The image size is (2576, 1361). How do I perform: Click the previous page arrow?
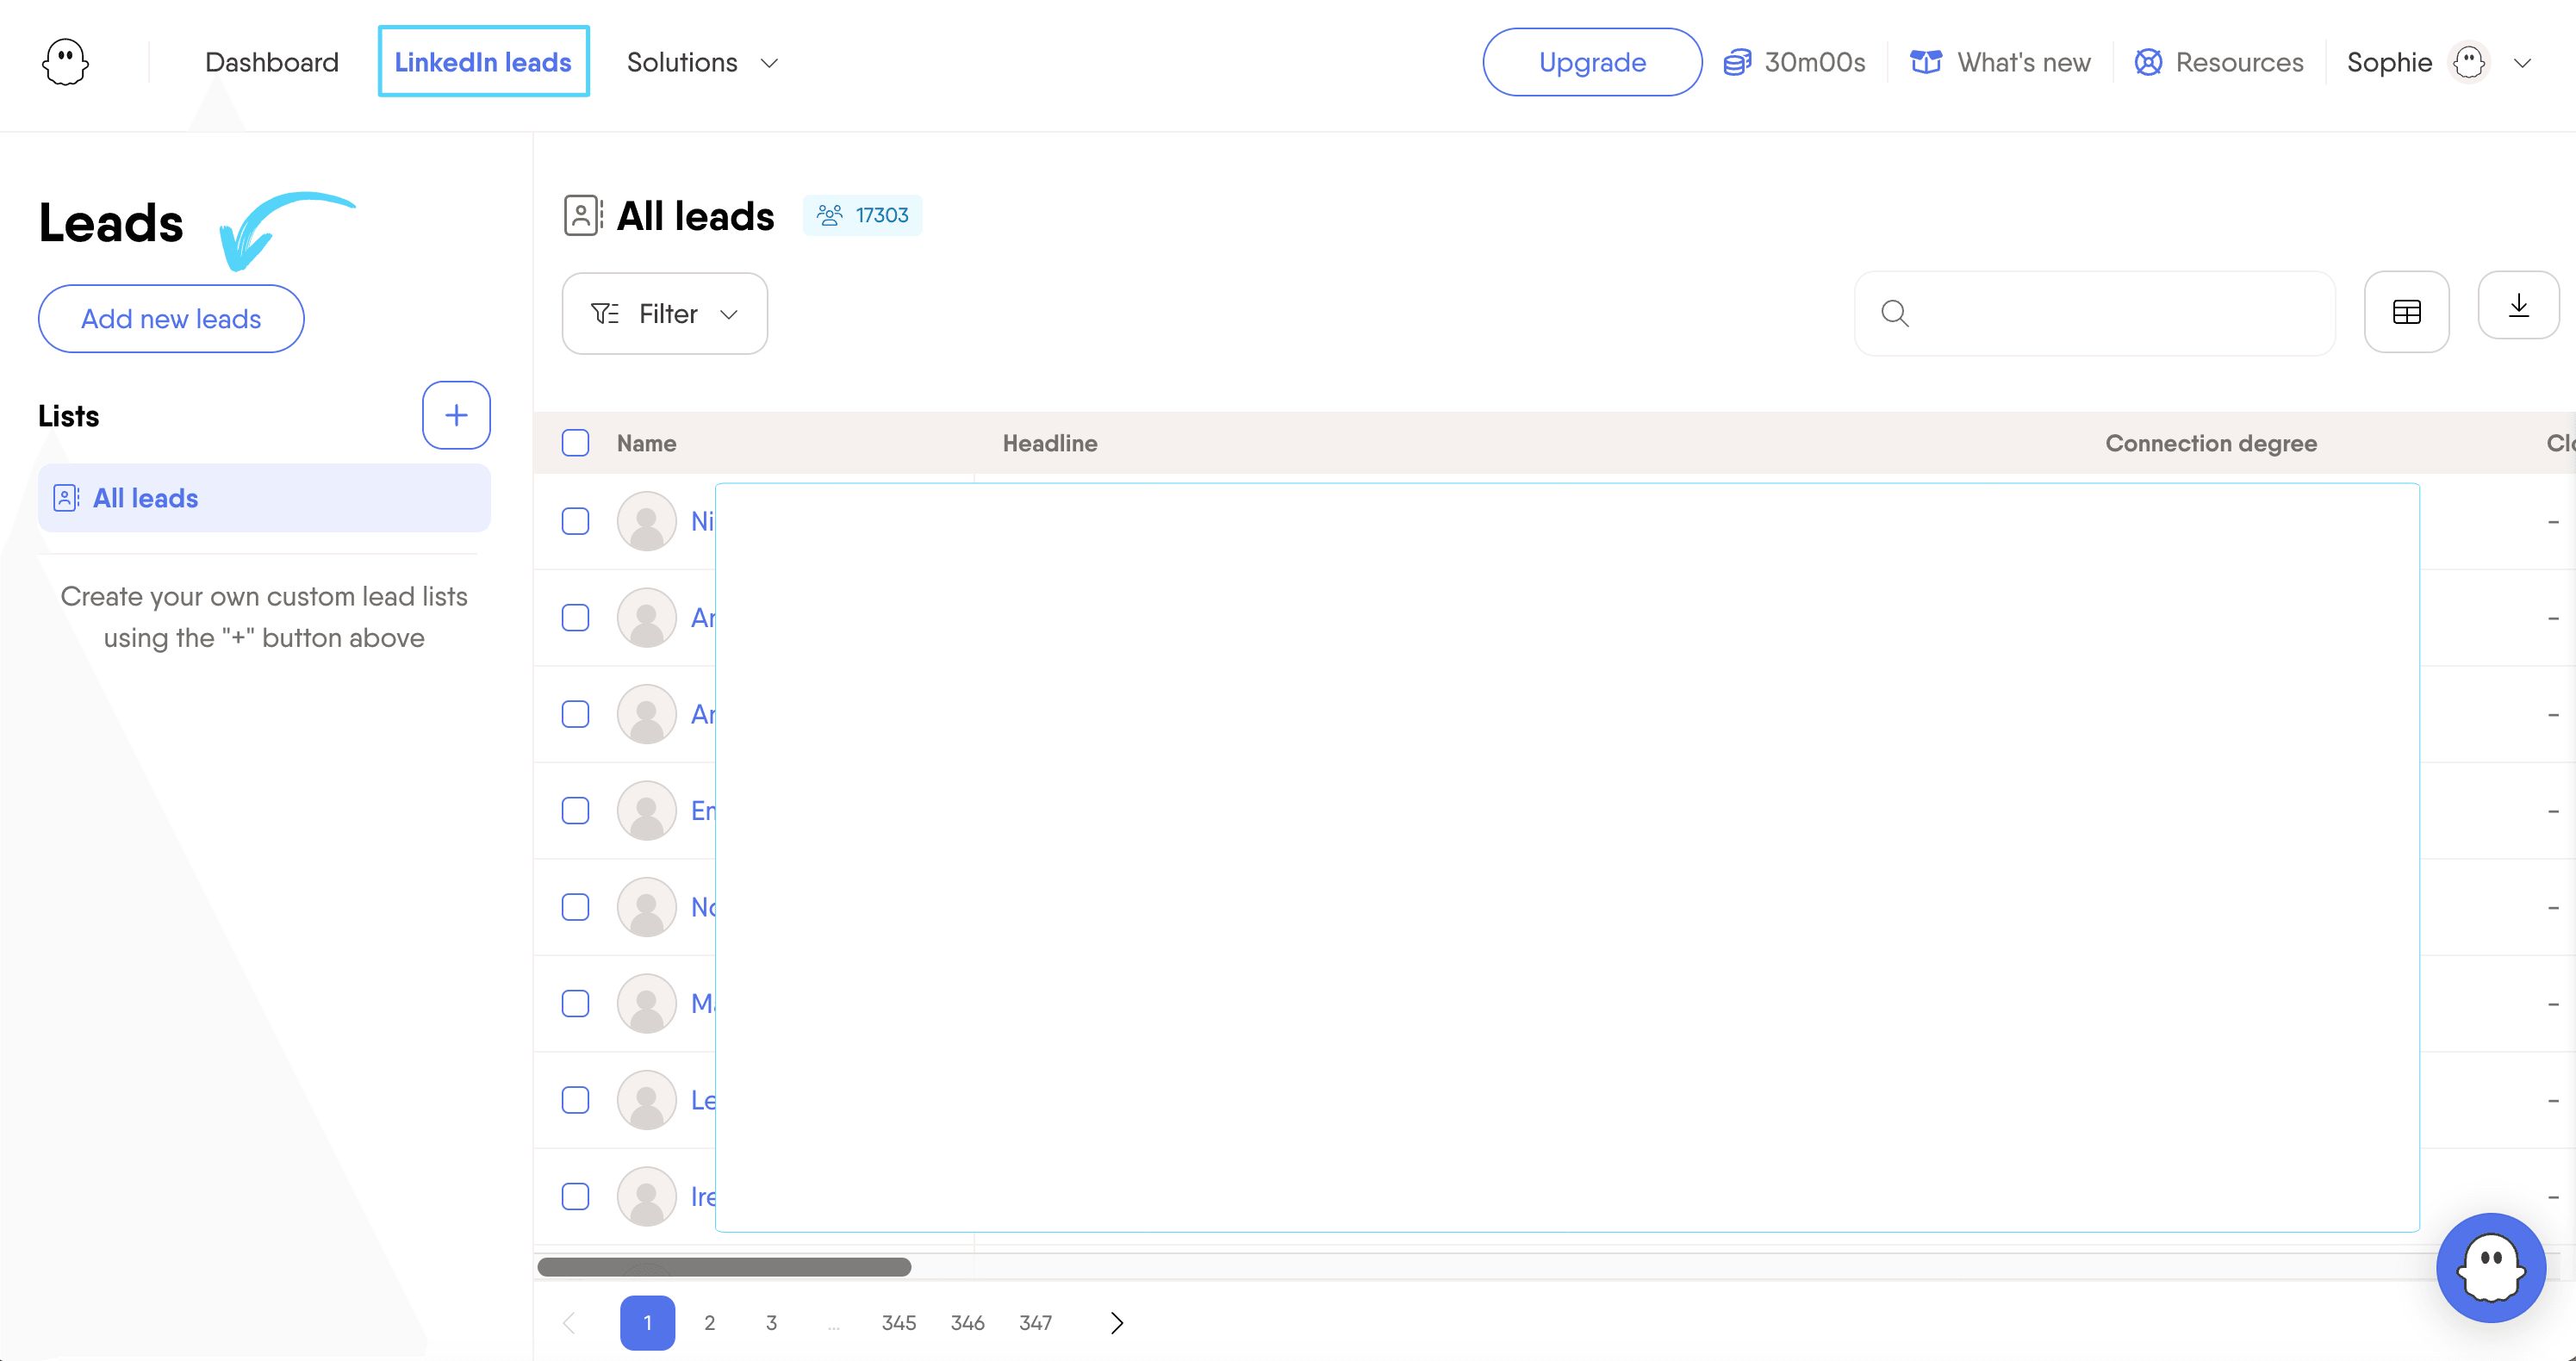(x=569, y=1323)
